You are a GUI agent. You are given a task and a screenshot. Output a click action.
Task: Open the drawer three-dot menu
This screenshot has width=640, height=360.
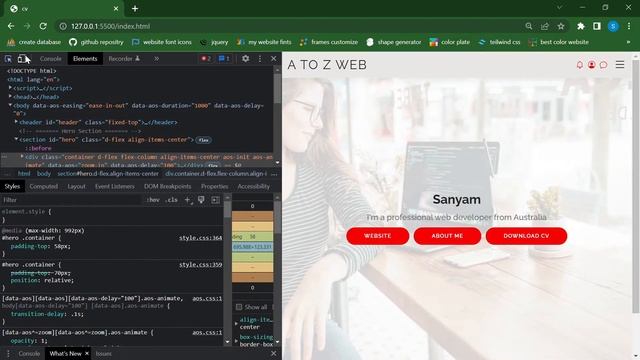[8, 353]
